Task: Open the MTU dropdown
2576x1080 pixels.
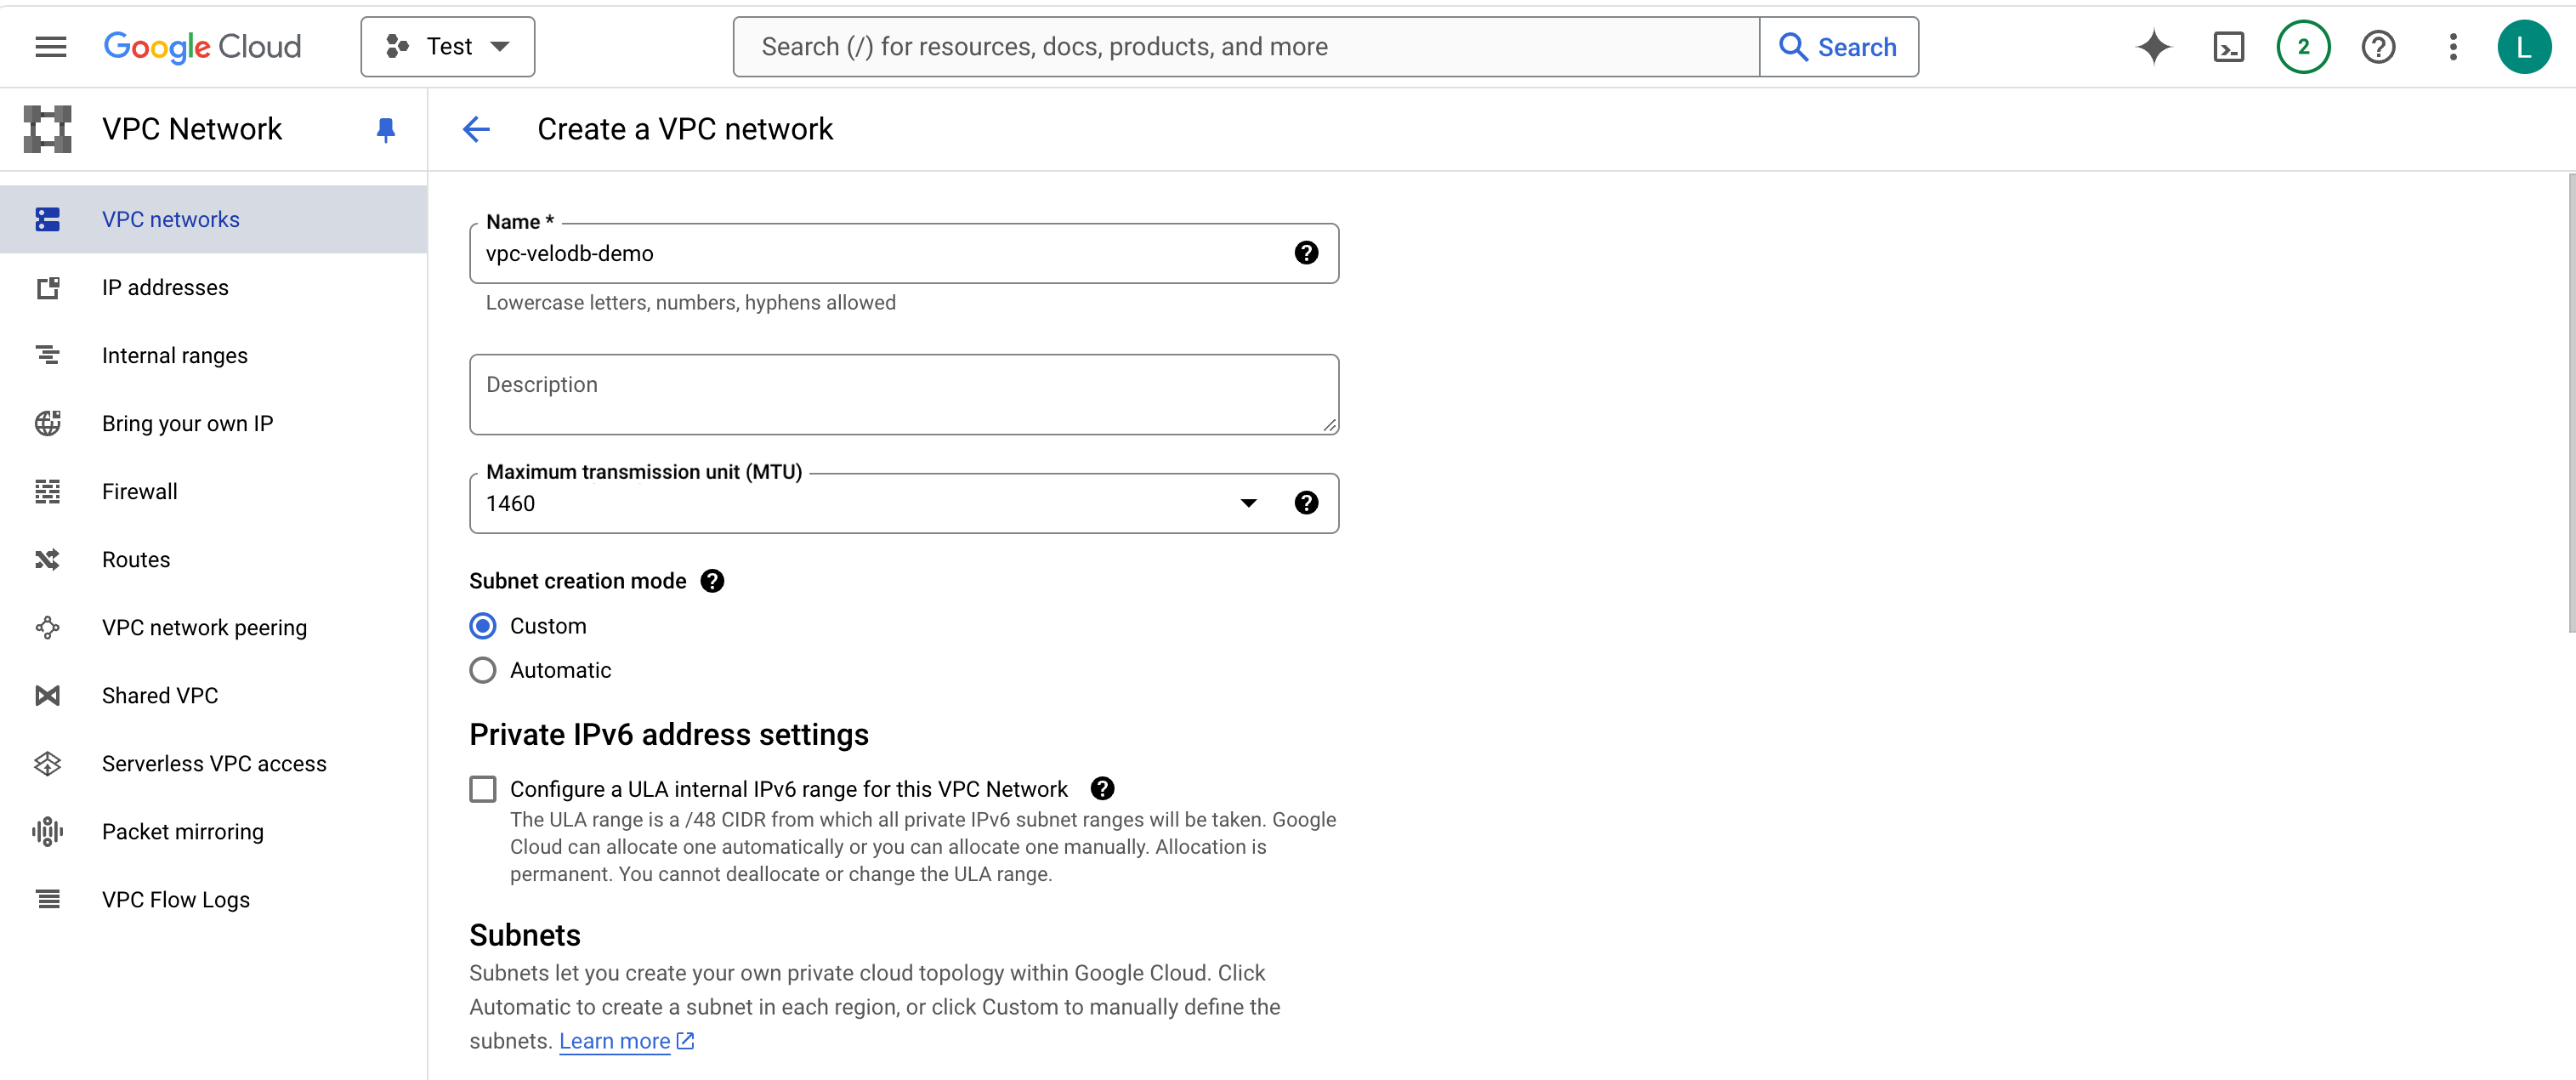Action: pyautogui.click(x=1248, y=503)
